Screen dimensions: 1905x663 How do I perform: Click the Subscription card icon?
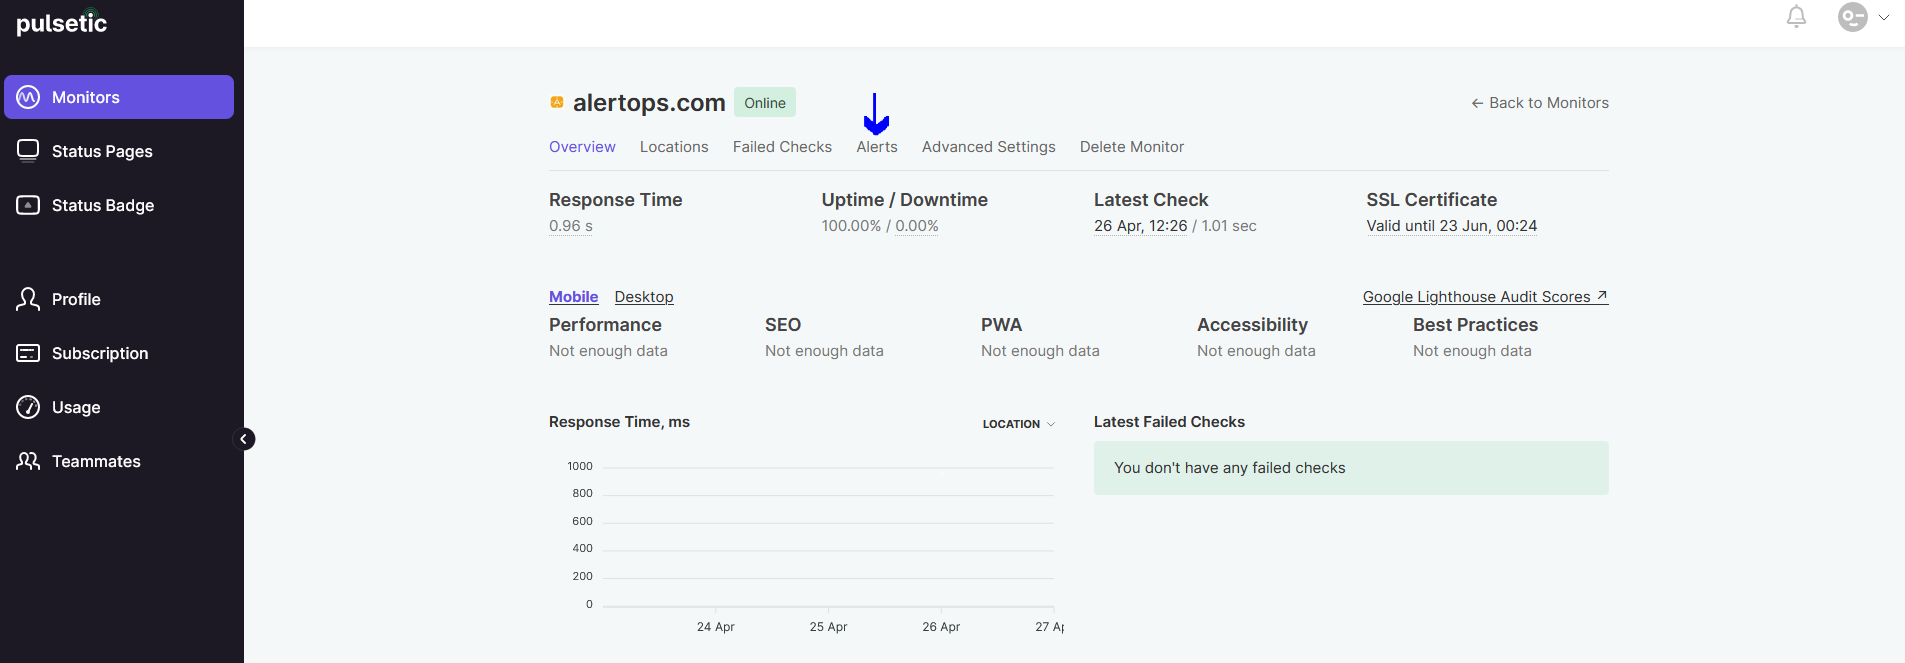coord(28,353)
